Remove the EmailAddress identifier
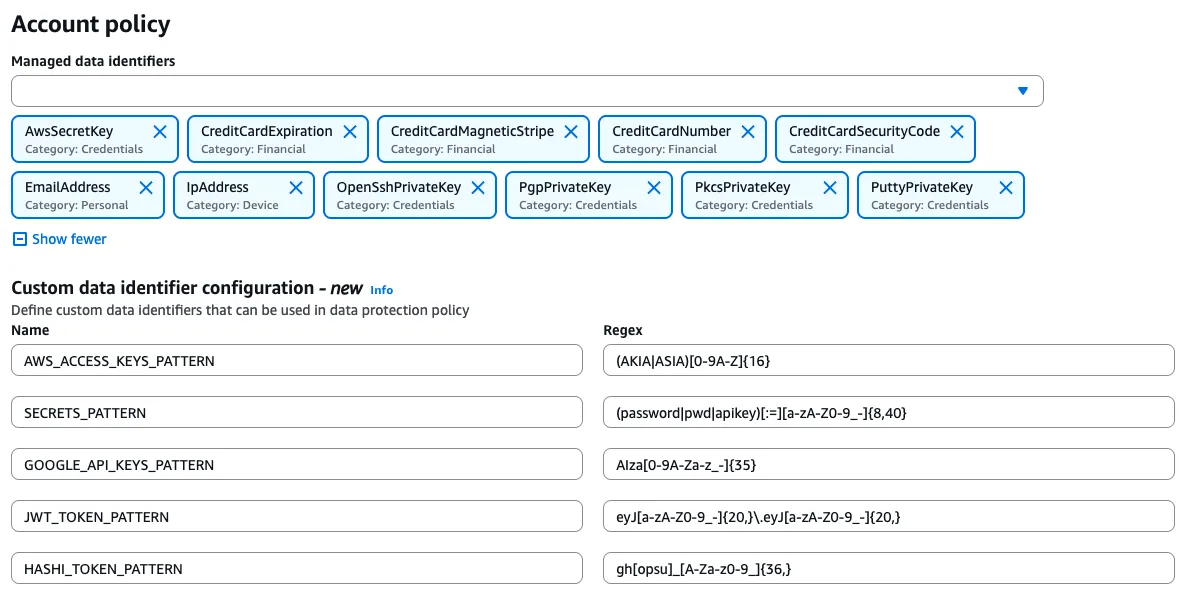Image resolution: width=1183 pixels, height=597 pixels. (x=146, y=187)
